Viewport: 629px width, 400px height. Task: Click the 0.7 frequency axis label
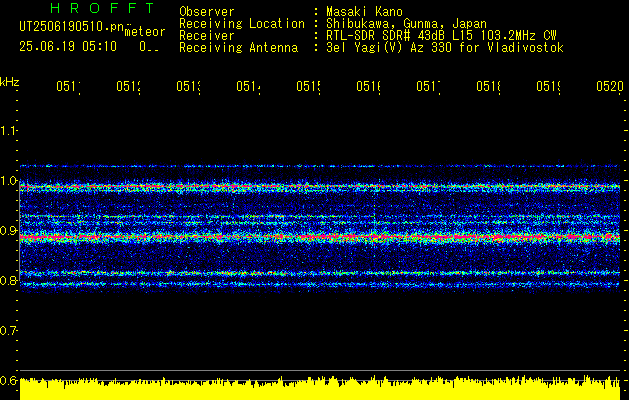click(x=8, y=331)
